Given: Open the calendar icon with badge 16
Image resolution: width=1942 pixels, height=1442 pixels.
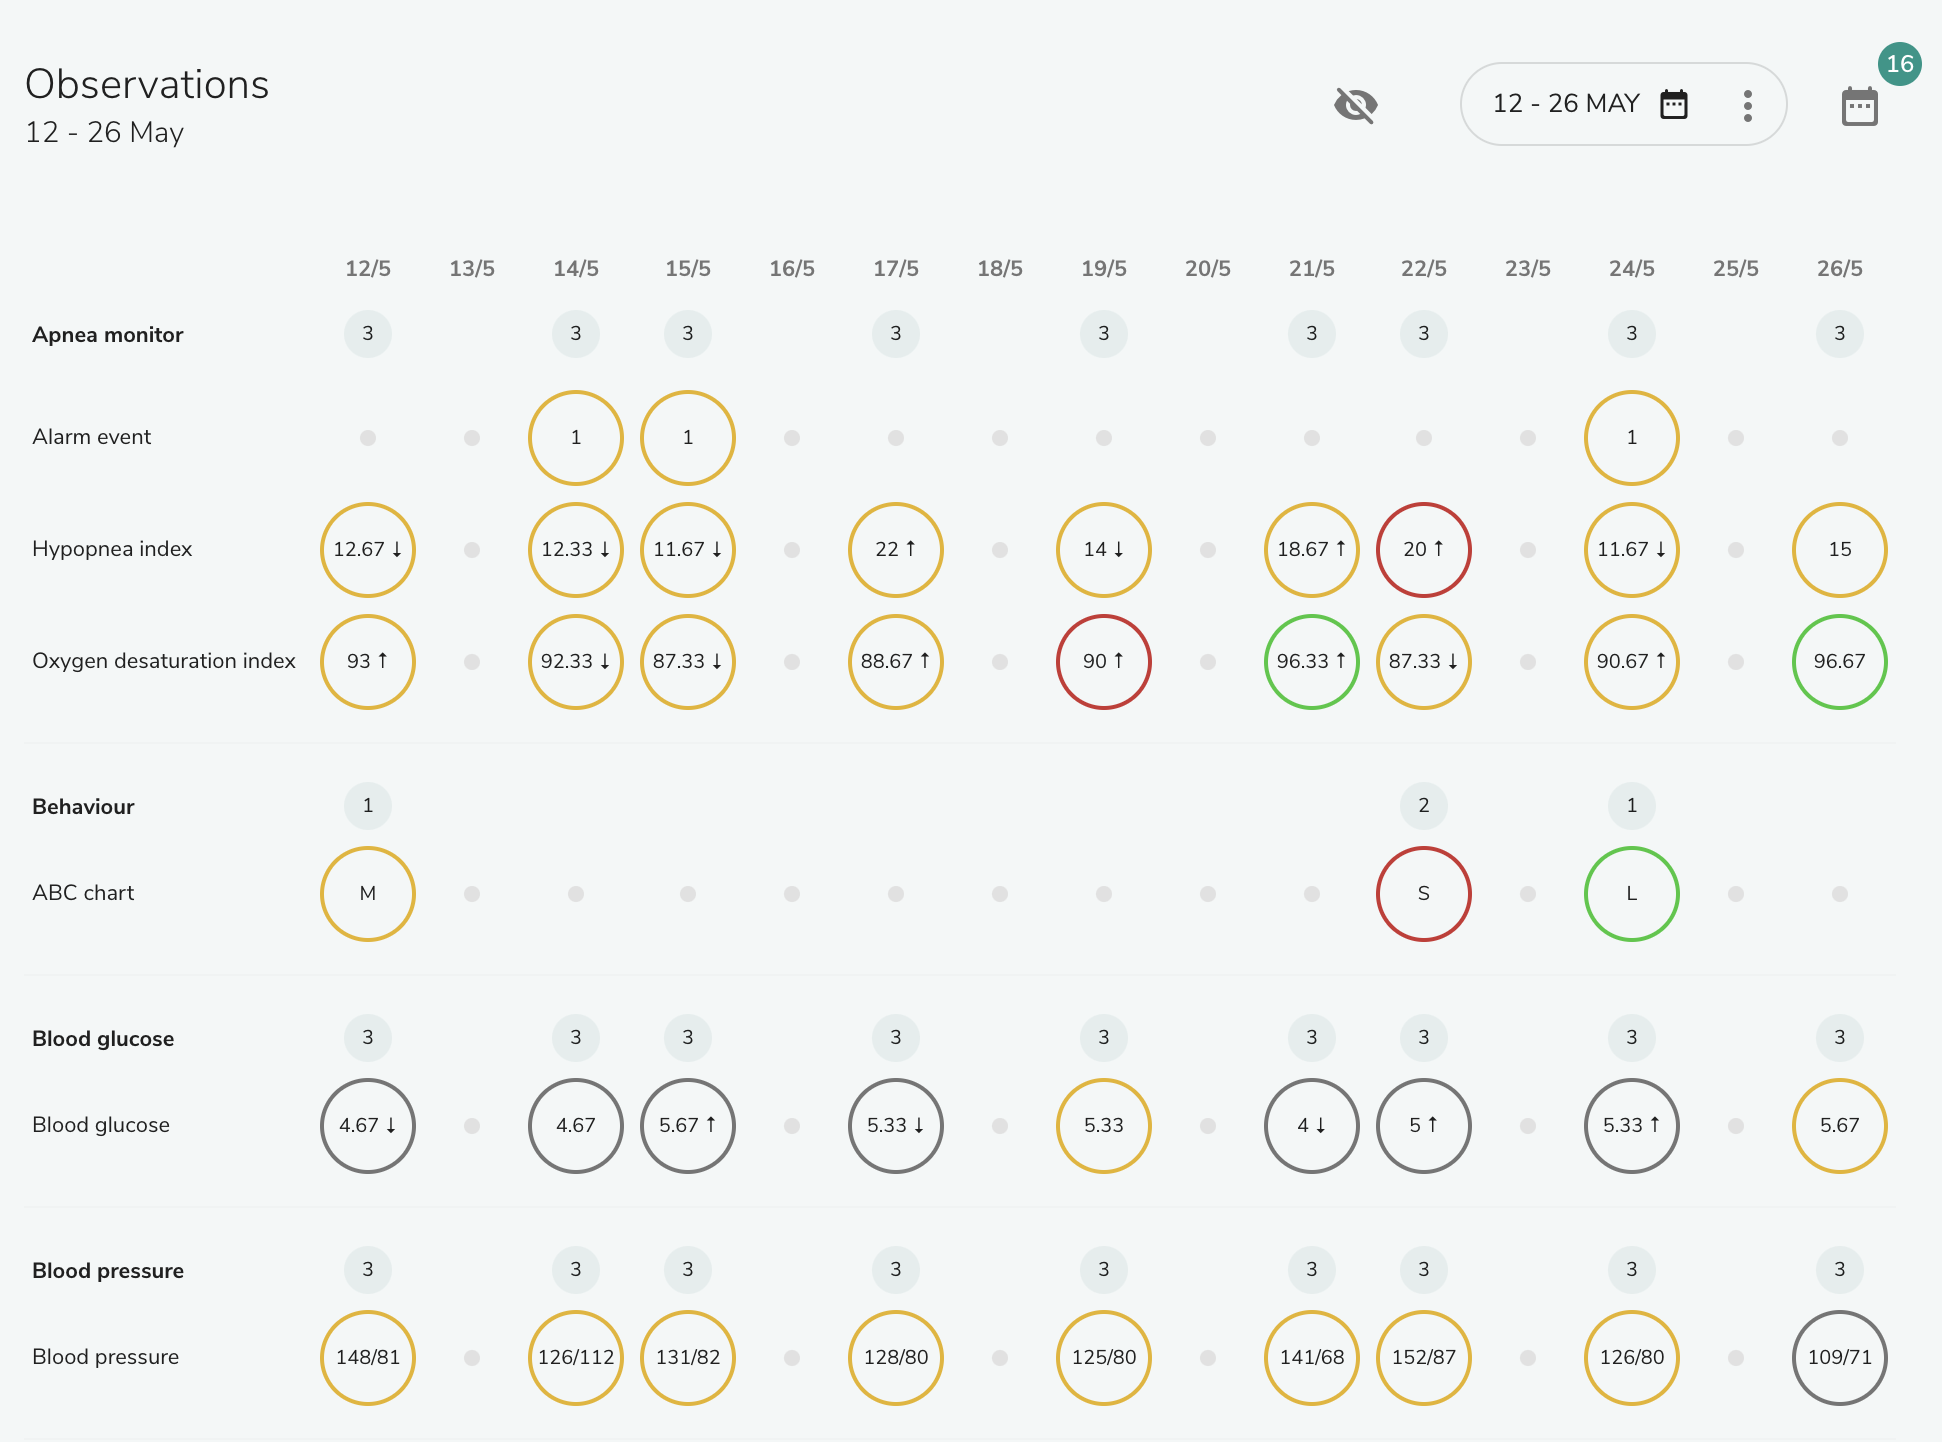Looking at the screenshot, I should click(x=1860, y=106).
